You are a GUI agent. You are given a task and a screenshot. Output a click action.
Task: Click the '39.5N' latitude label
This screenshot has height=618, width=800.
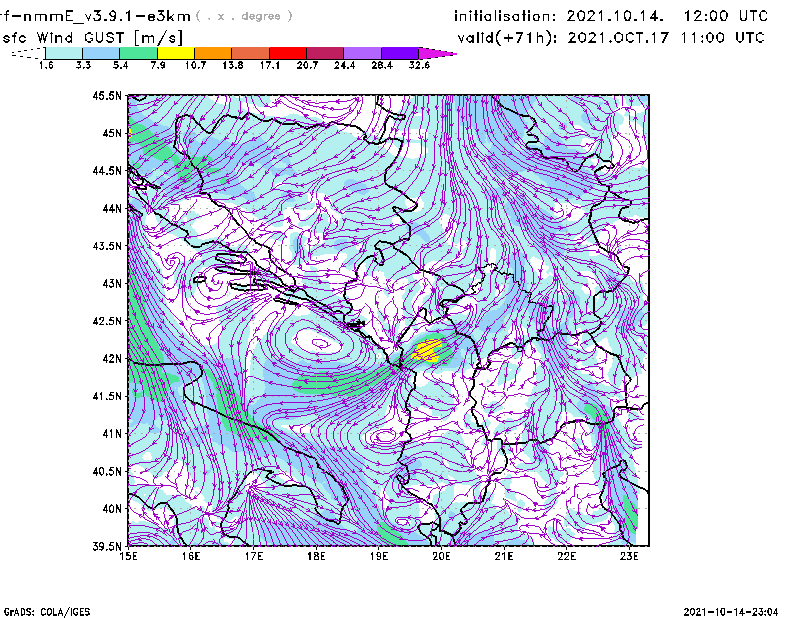click(107, 546)
